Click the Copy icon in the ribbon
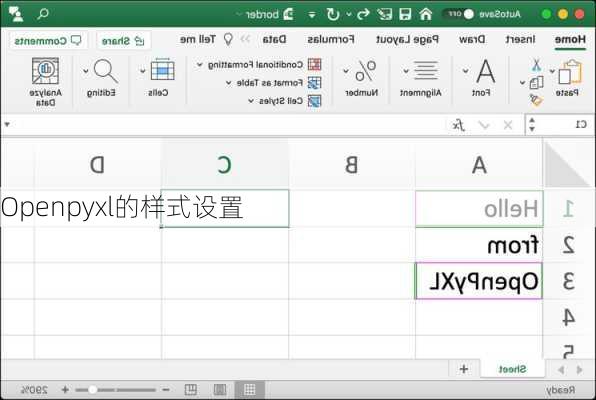596x400 pixels. (536, 83)
